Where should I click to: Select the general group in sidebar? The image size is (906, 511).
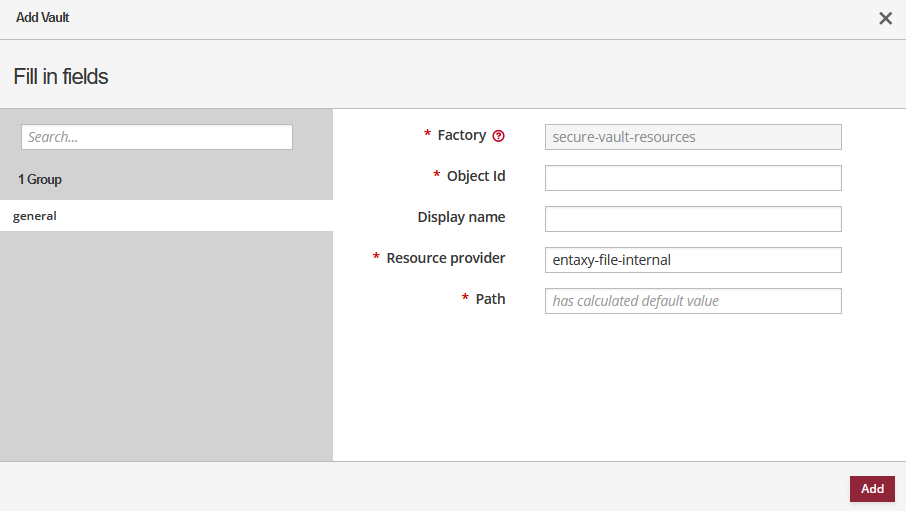point(35,215)
